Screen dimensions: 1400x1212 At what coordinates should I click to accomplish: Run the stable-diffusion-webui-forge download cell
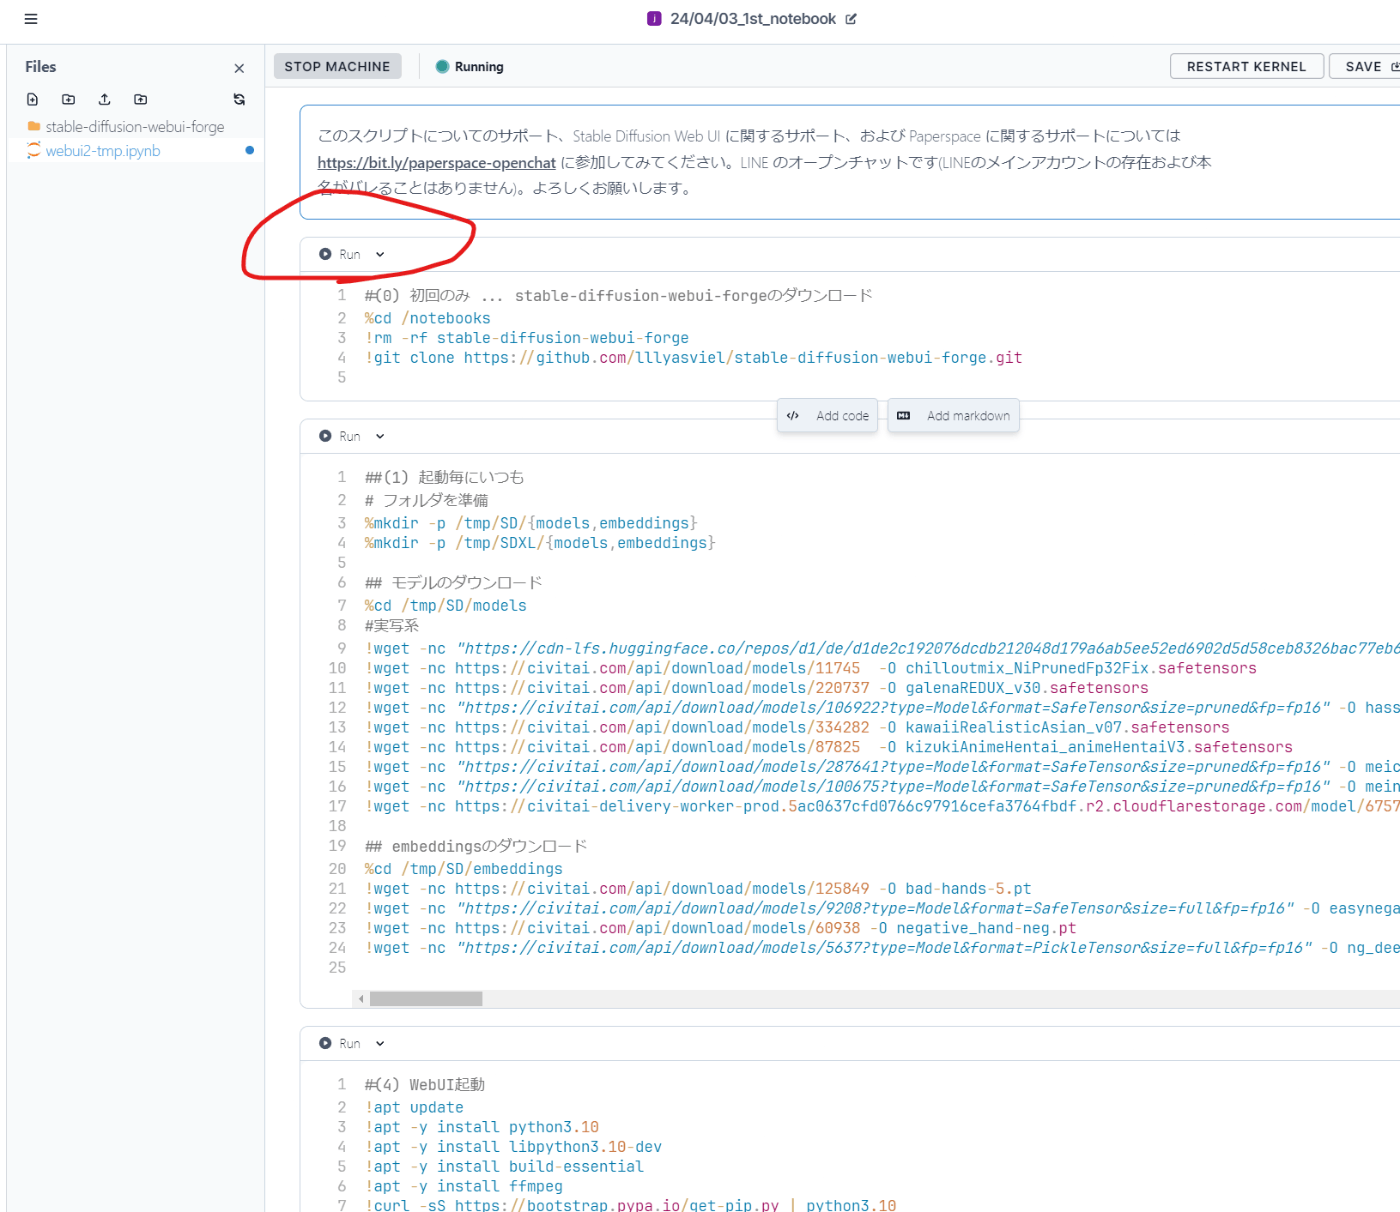point(340,254)
